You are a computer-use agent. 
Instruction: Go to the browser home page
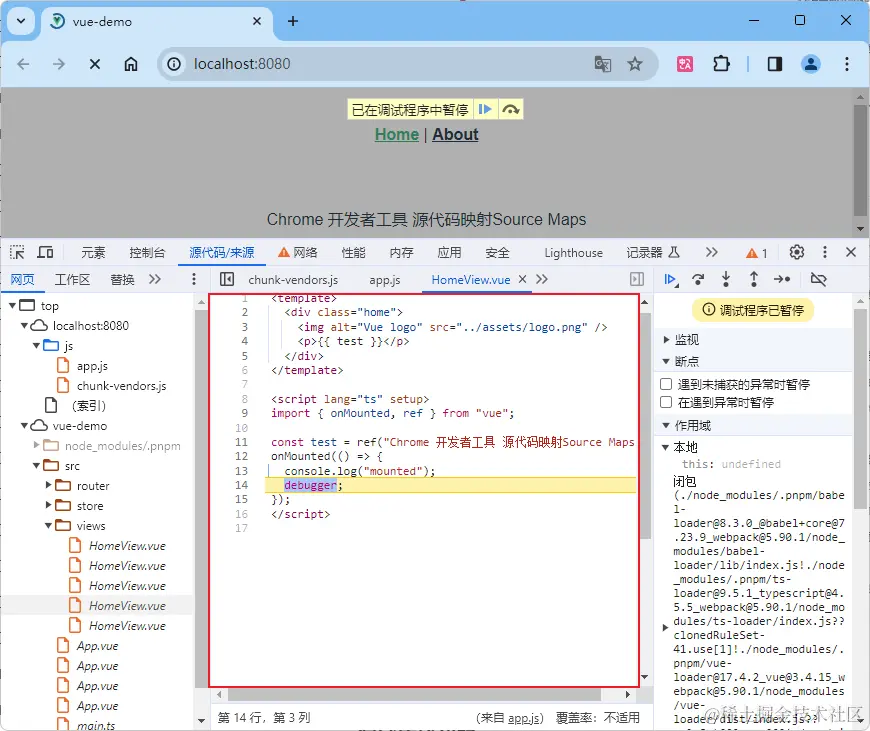pos(131,64)
